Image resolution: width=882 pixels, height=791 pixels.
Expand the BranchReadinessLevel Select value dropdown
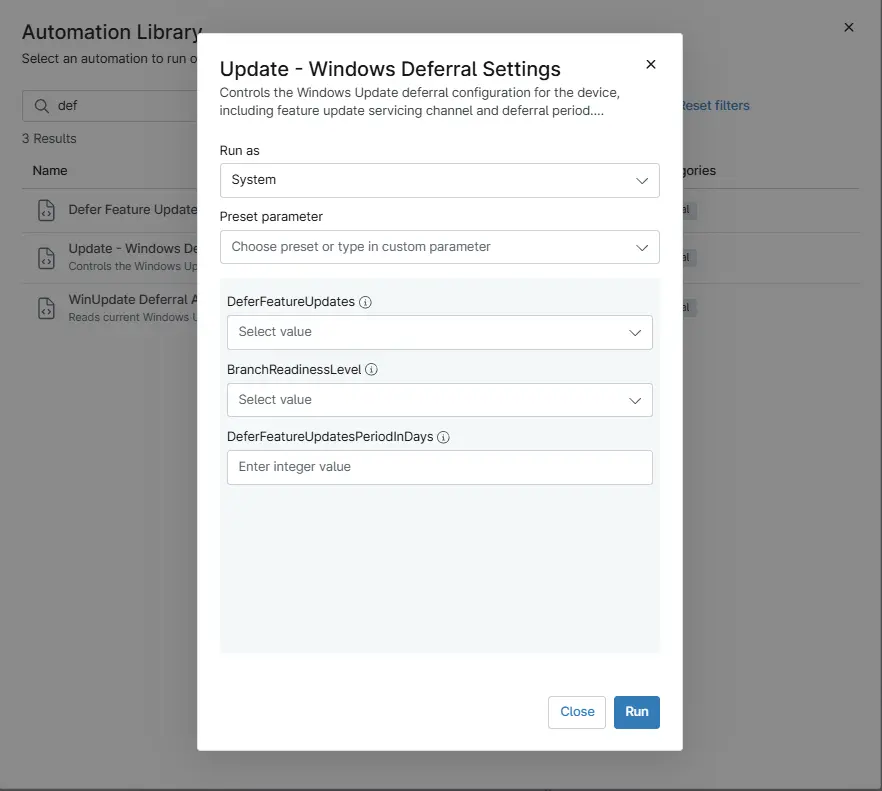[439, 400]
